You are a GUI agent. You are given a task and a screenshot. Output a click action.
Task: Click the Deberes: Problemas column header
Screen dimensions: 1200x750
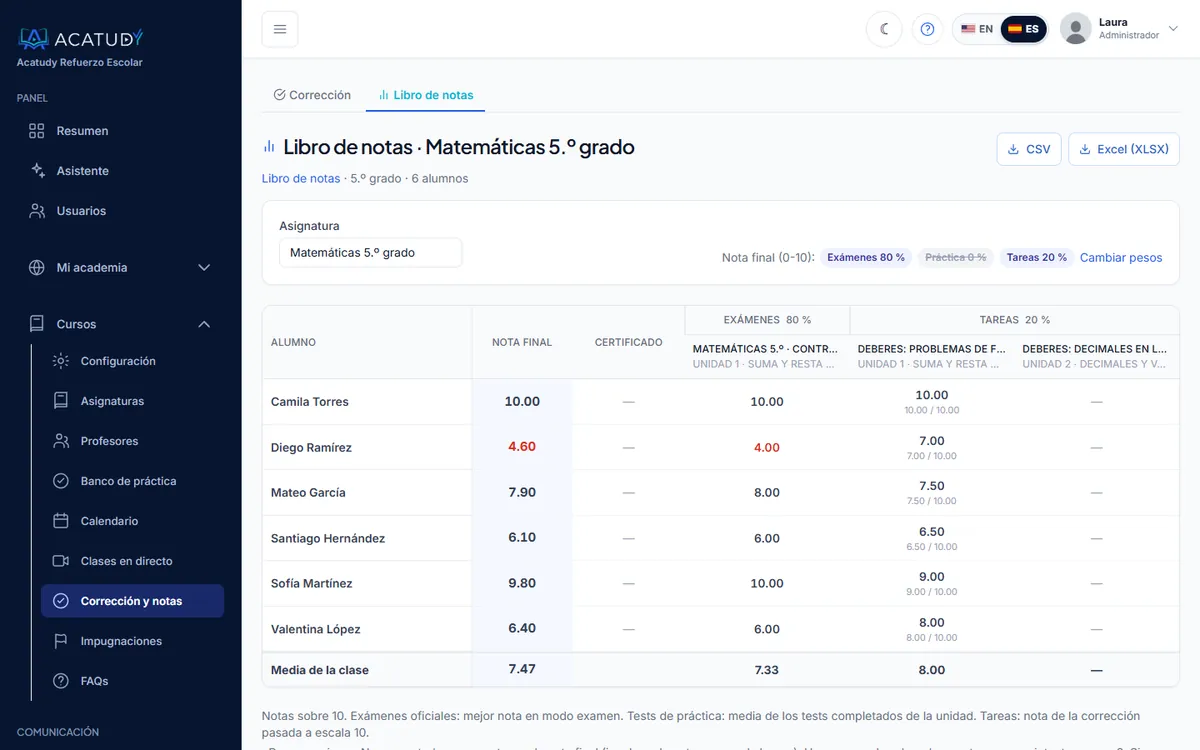point(931,356)
